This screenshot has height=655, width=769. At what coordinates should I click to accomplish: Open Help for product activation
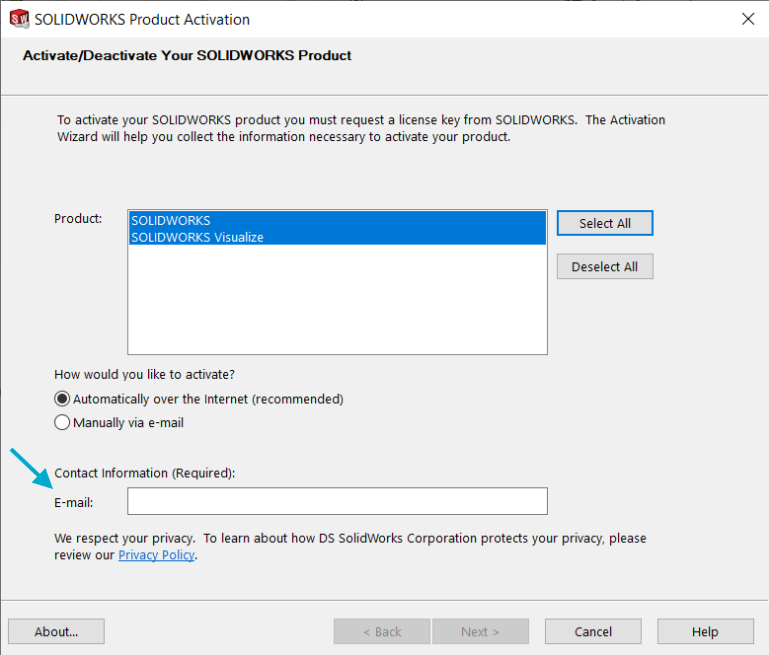[x=705, y=631]
